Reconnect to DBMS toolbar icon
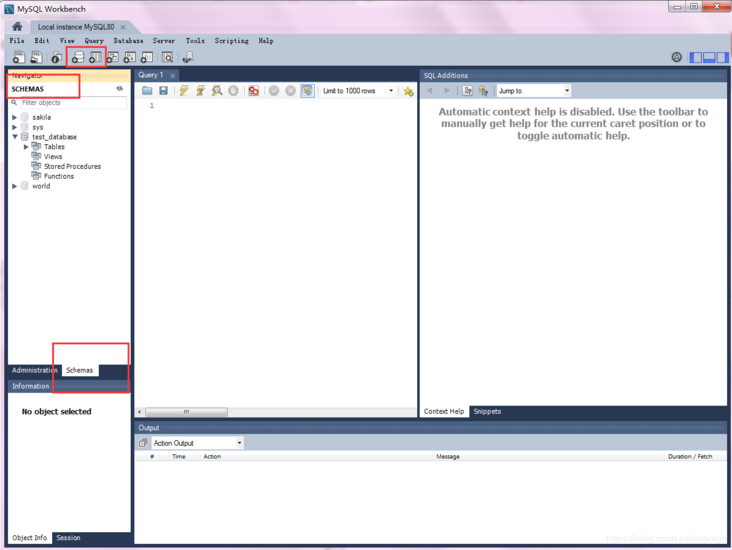This screenshot has height=550, width=732. [188, 57]
